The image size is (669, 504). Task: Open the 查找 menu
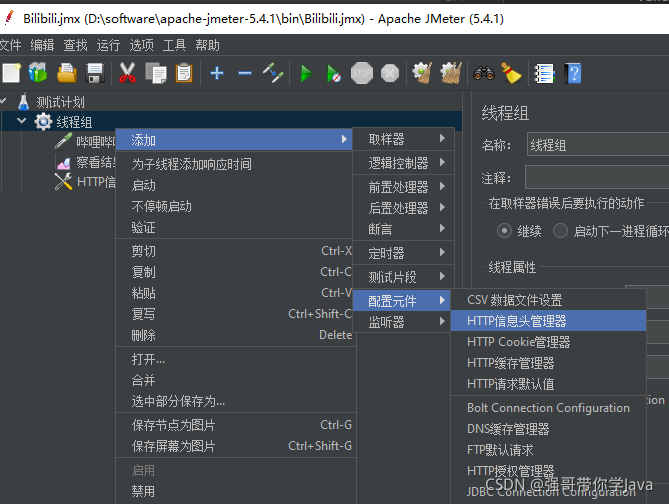[x=75, y=45]
